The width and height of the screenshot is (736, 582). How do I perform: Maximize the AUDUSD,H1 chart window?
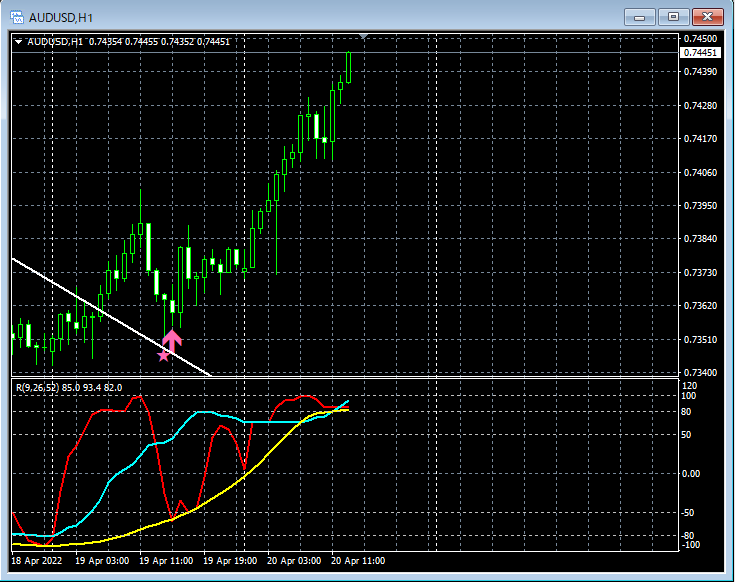pos(673,17)
